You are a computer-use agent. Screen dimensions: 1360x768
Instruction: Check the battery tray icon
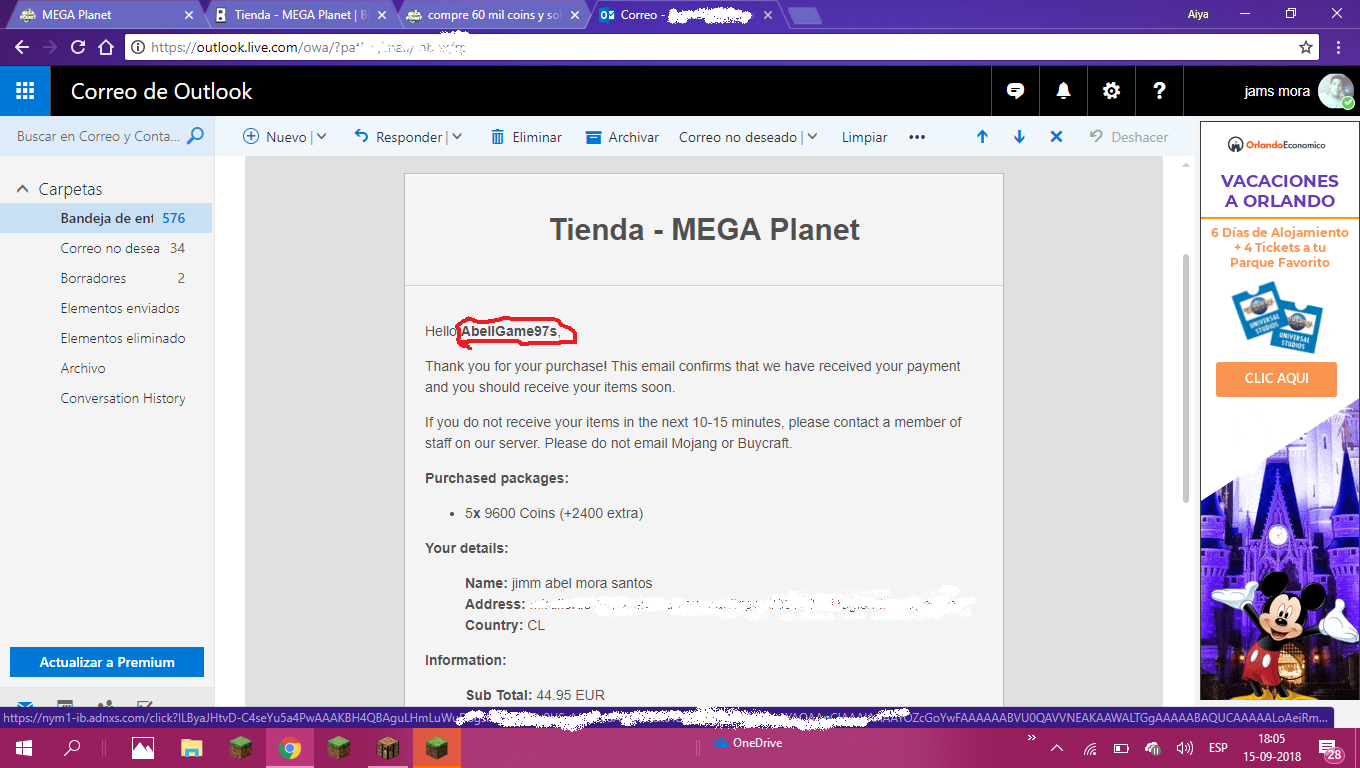pyautogui.click(x=1121, y=748)
